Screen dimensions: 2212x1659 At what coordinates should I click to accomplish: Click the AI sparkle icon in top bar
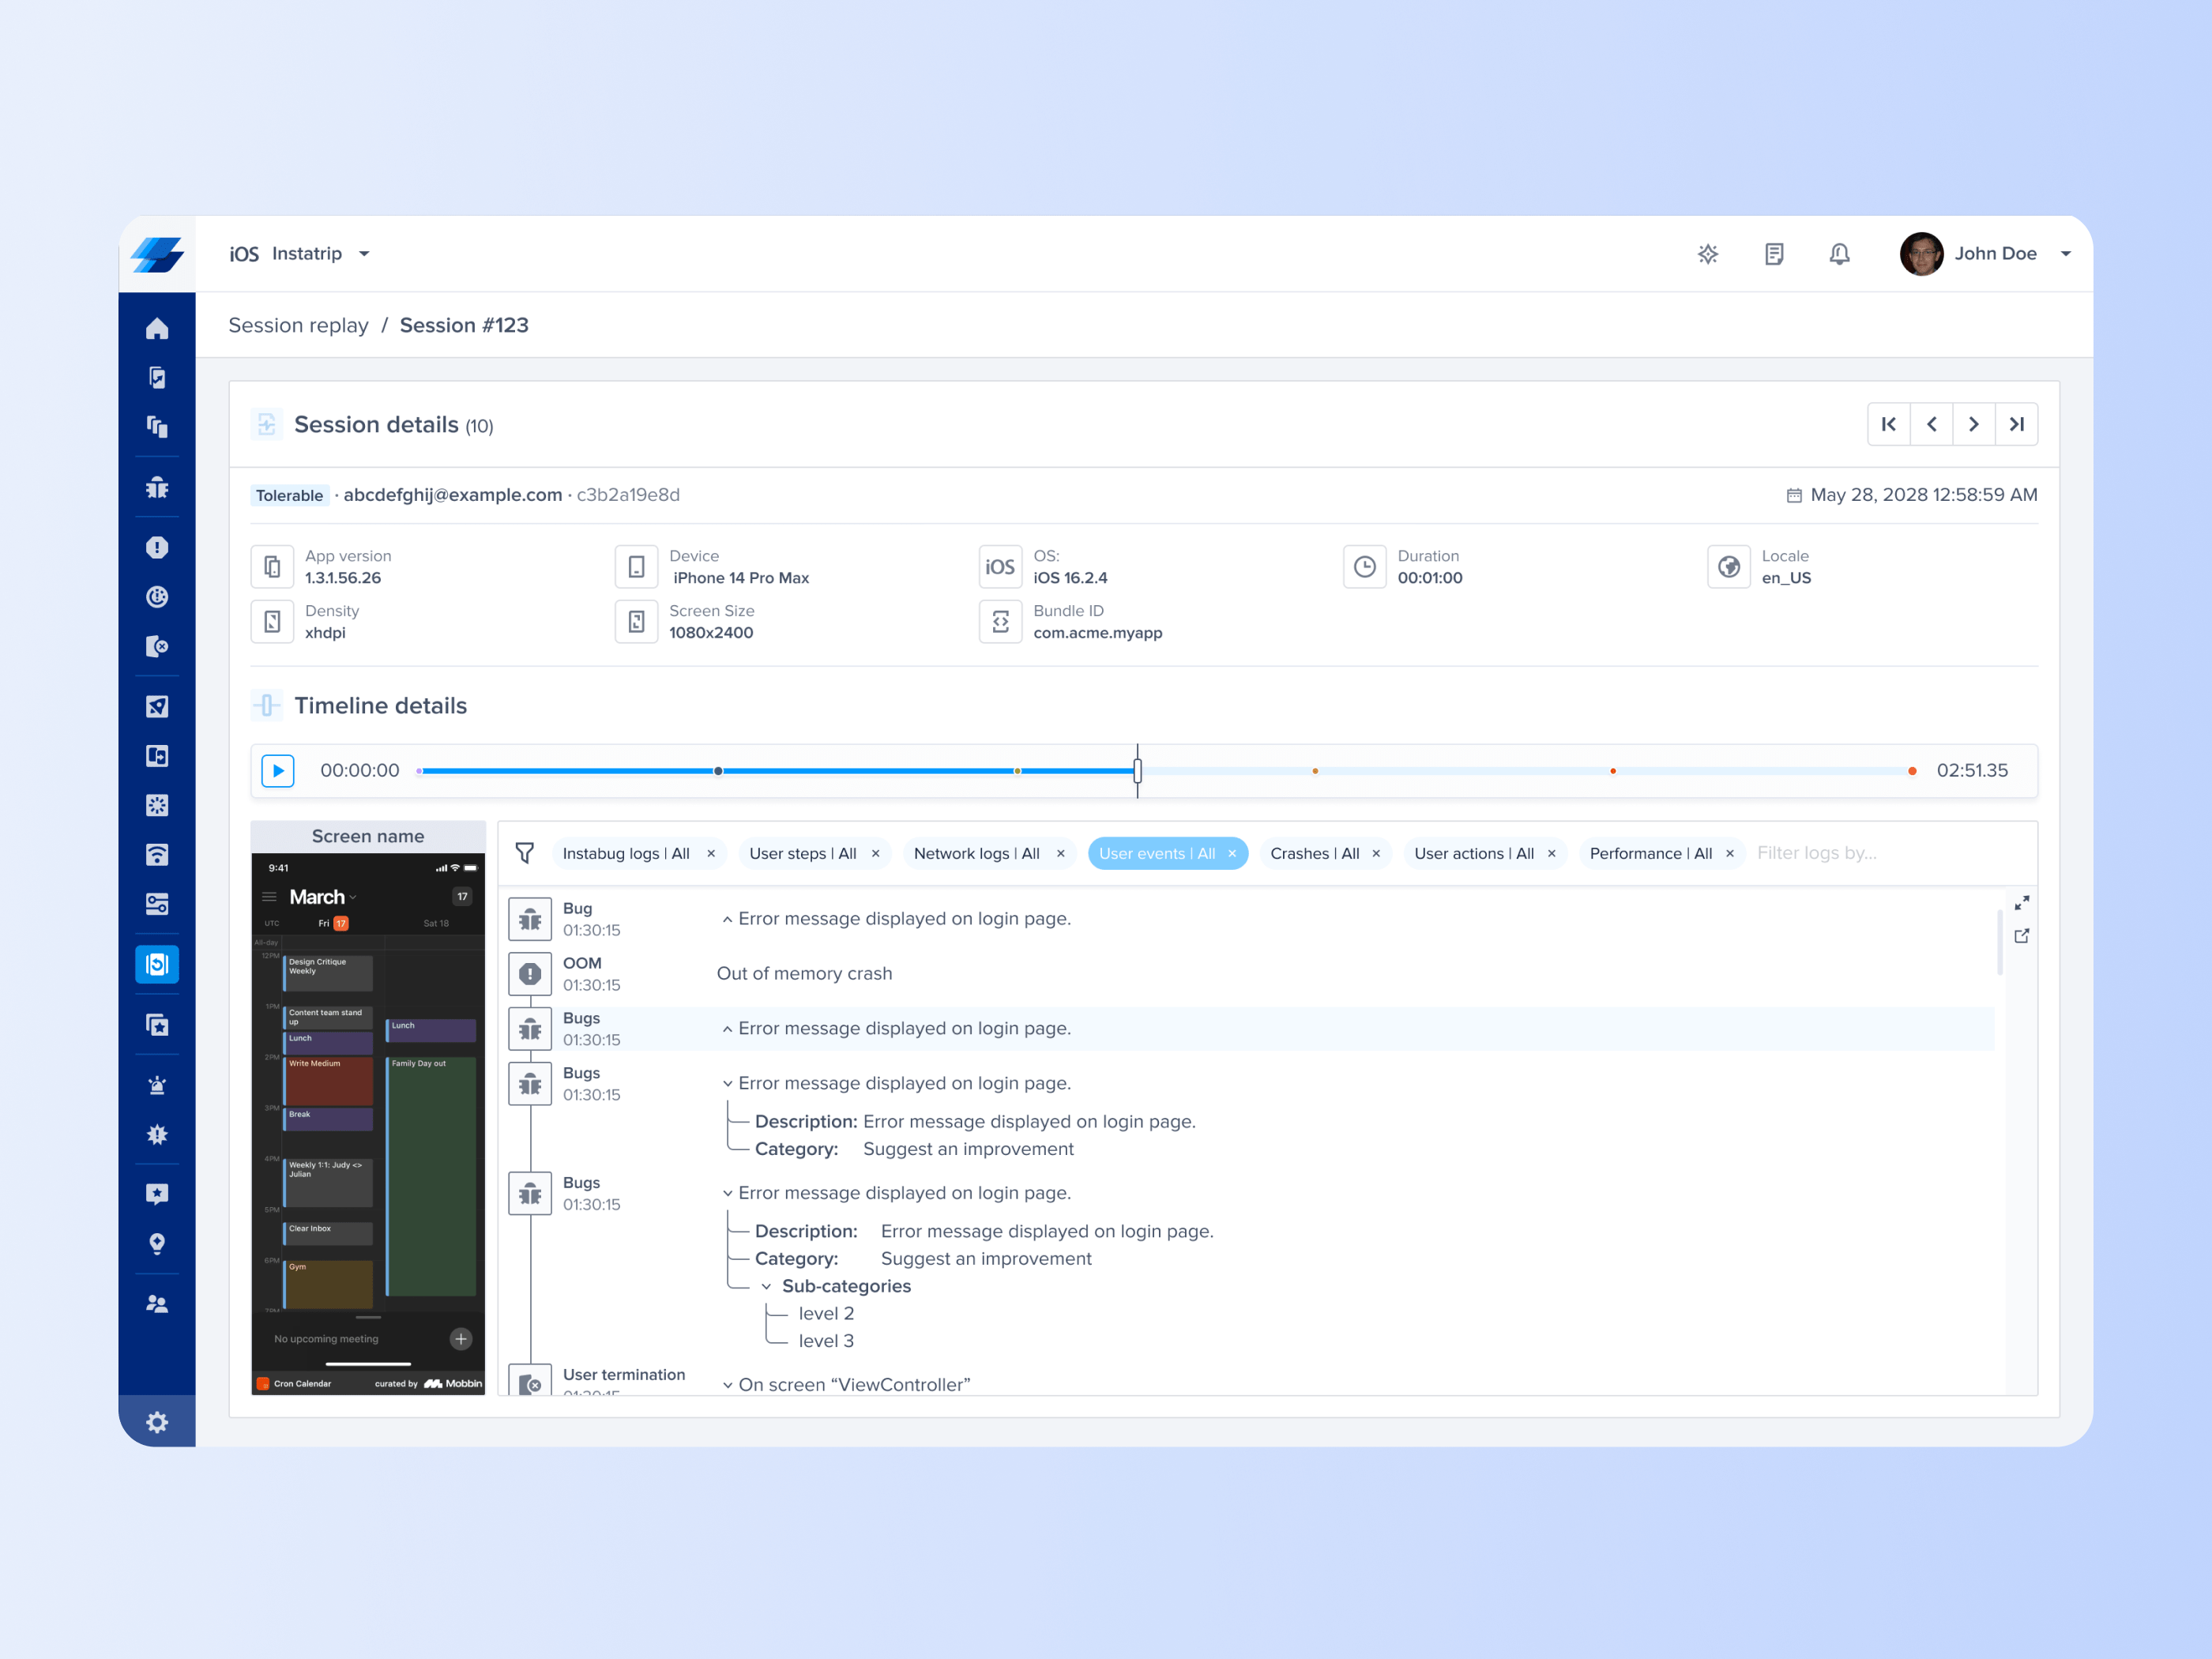click(x=1708, y=254)
